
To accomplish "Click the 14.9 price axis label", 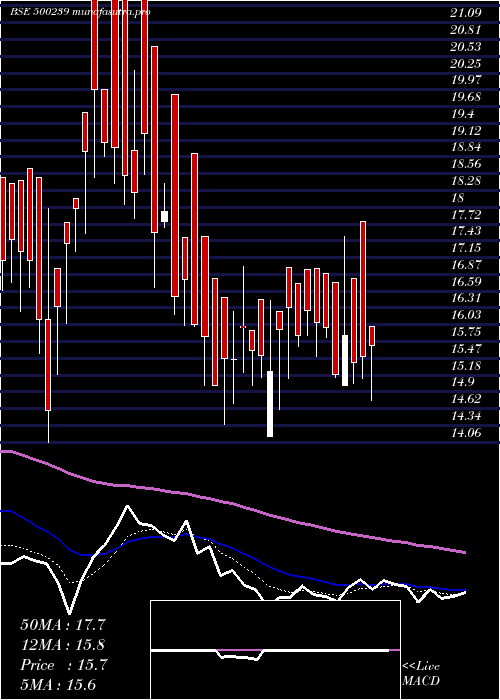I will pos(462,382).
